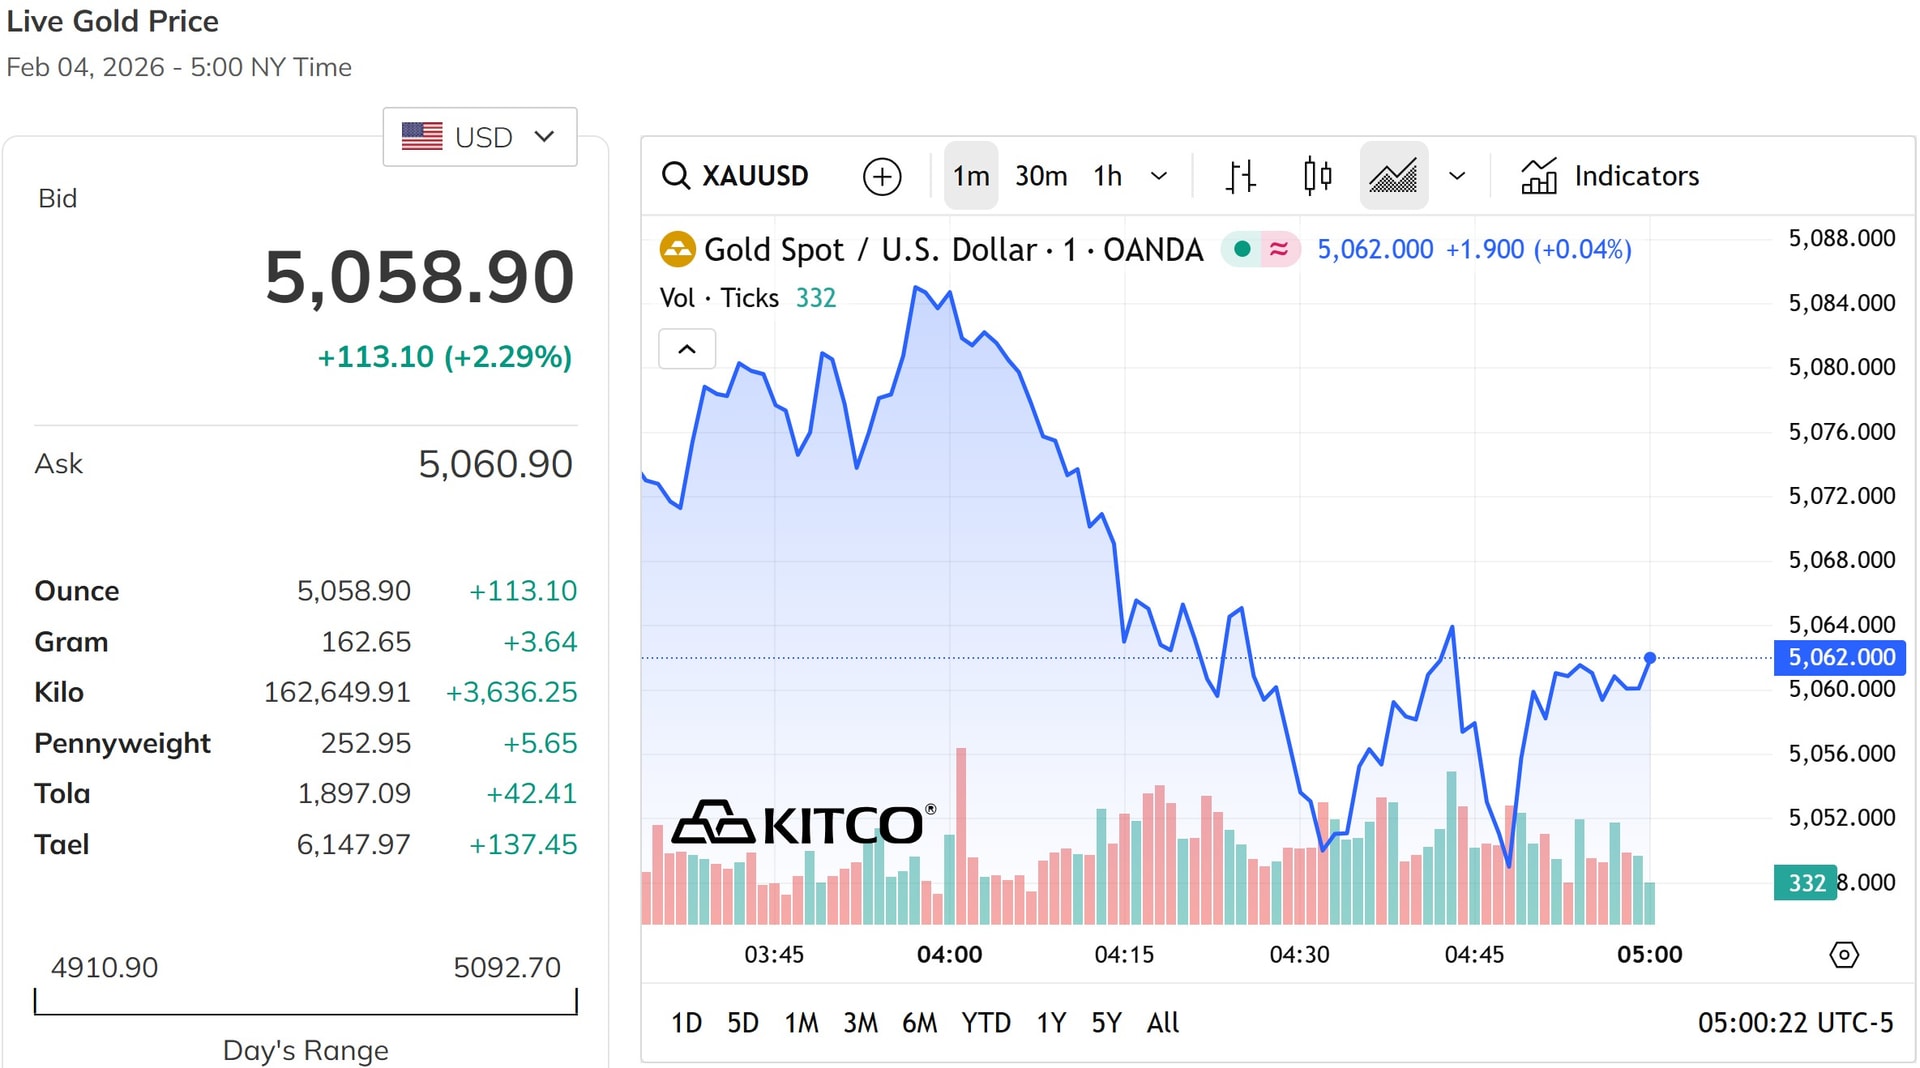Viewport: 1920px width, 1068px height.
Task: Click the XAUUSD symbol search icon
Action: pos(676,176)
